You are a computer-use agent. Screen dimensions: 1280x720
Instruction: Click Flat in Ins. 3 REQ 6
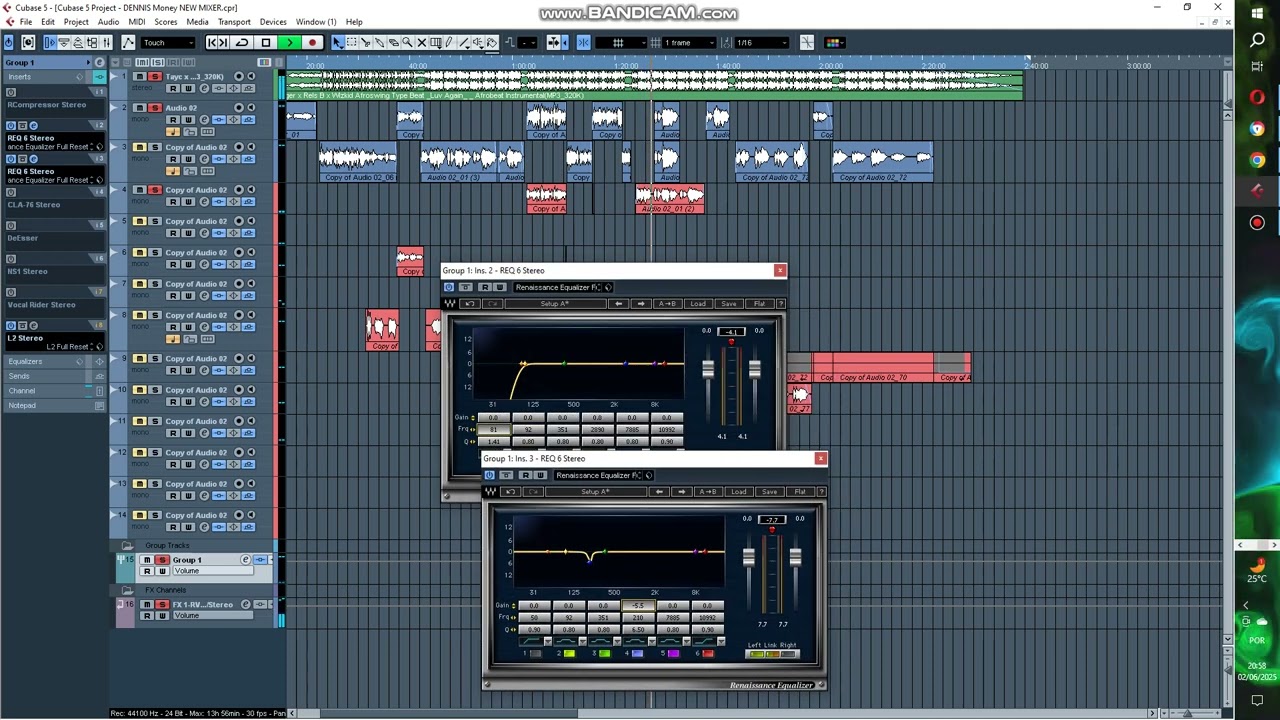point(800,491)
